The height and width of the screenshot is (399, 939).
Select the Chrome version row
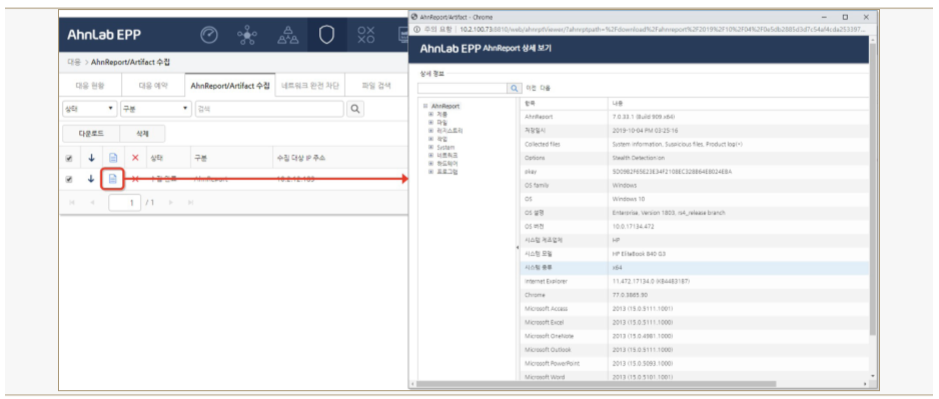tap(694, 294)
